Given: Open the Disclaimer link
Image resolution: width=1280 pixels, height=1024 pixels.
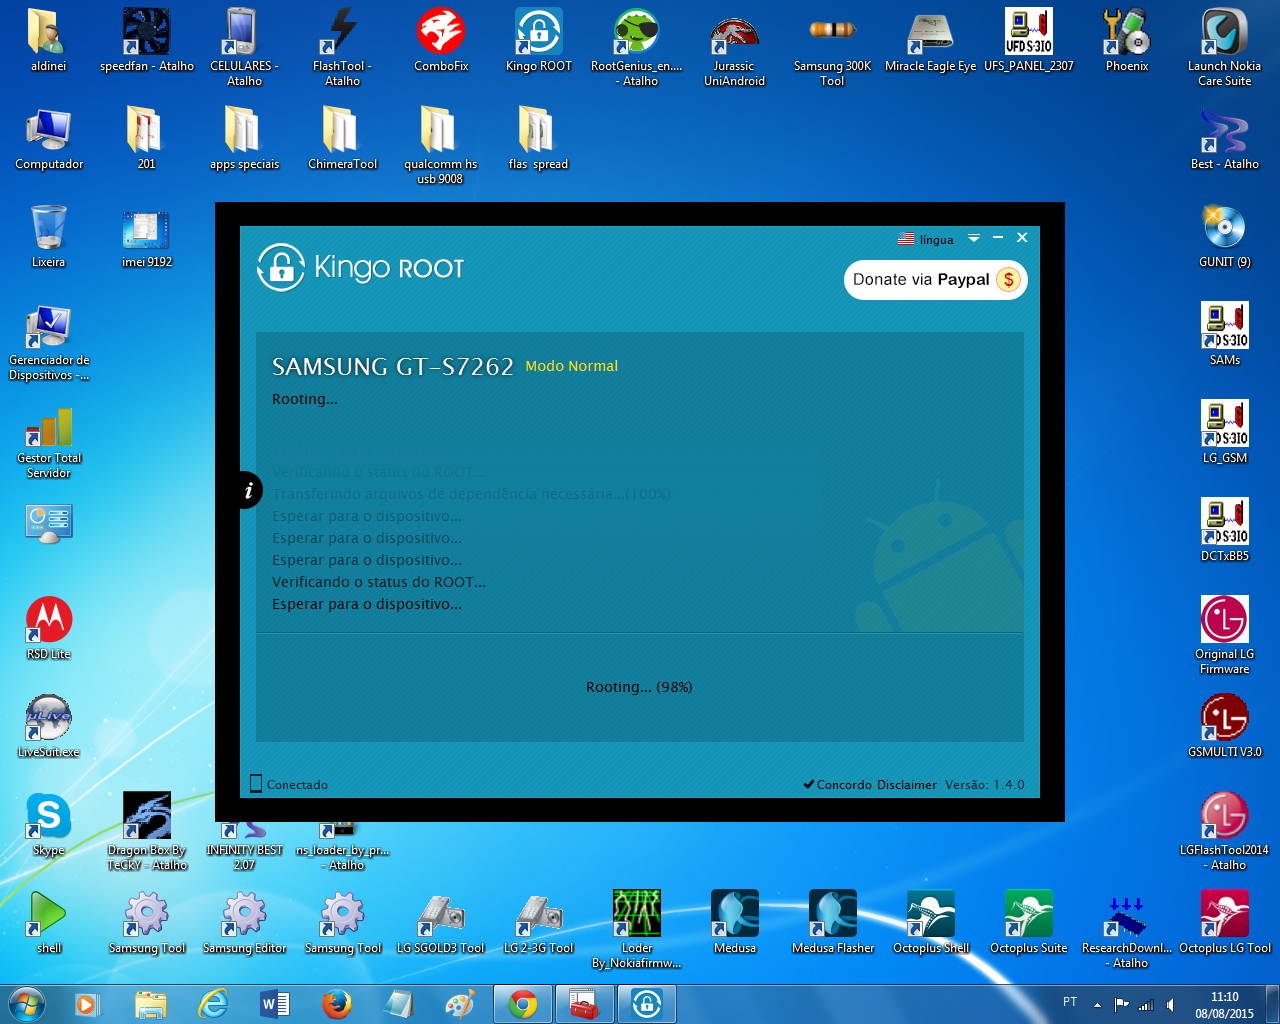Looking at the screenshot, I should pos(907,785).
